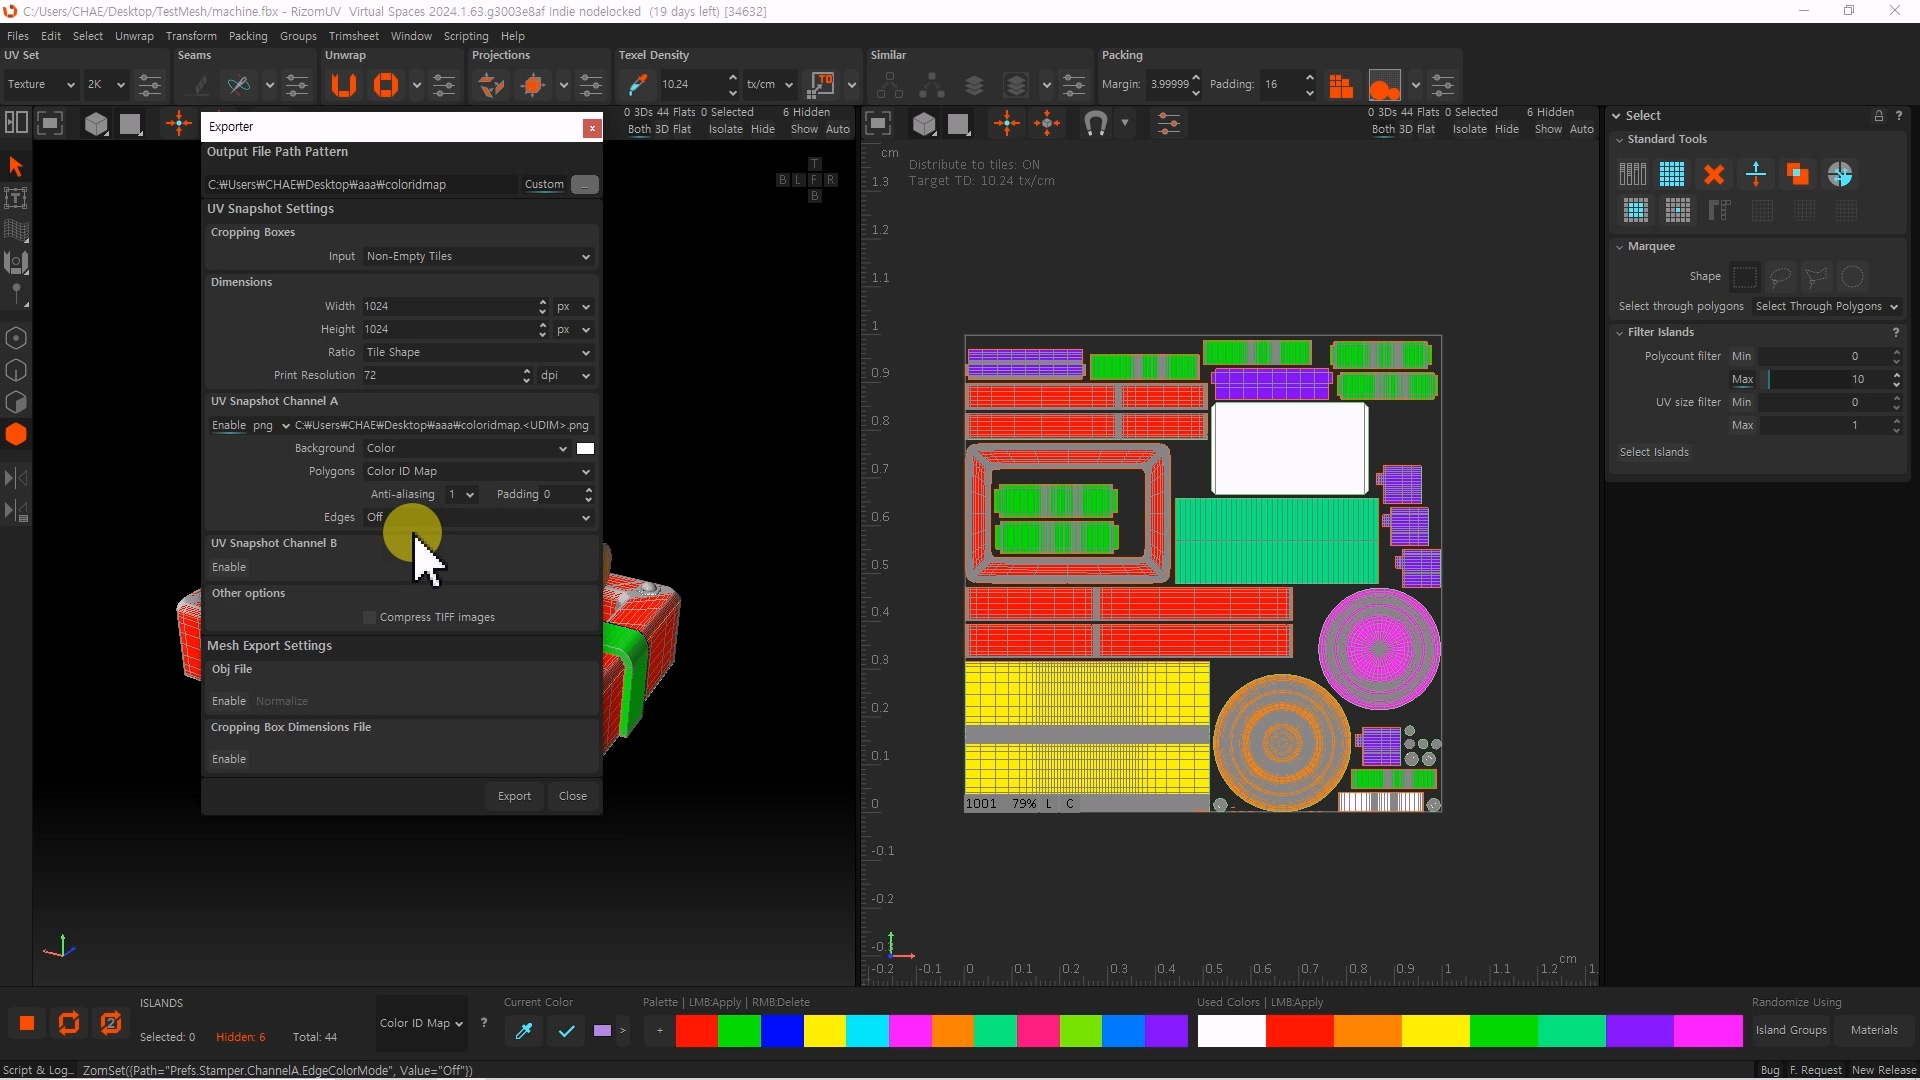This screenshot has width=1920, height=1080.
Task: Click the scissors cut seams icon
Action: coord(239,85)
